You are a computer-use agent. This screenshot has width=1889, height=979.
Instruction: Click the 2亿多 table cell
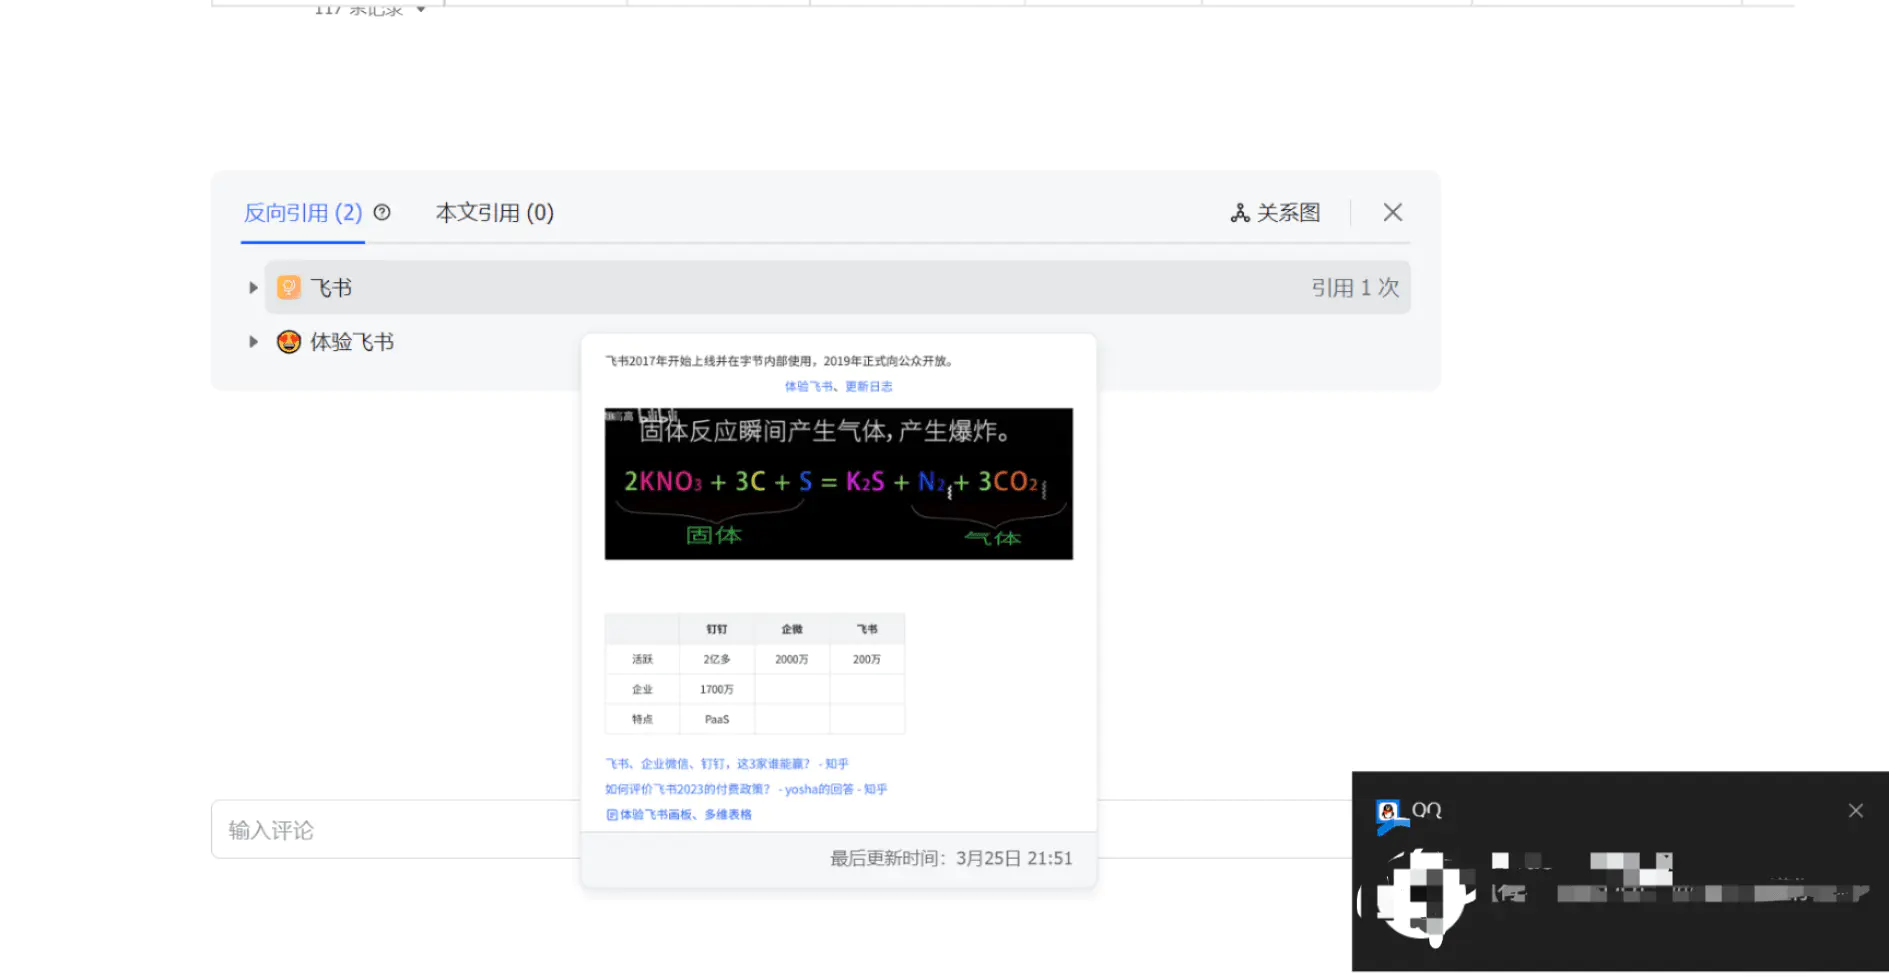click(x=717, y=659)
